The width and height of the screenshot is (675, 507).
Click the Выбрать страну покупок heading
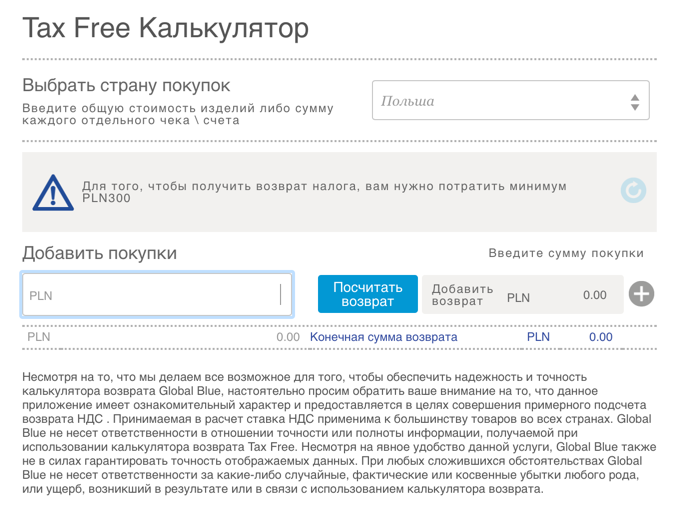click(x=126, y=86)
